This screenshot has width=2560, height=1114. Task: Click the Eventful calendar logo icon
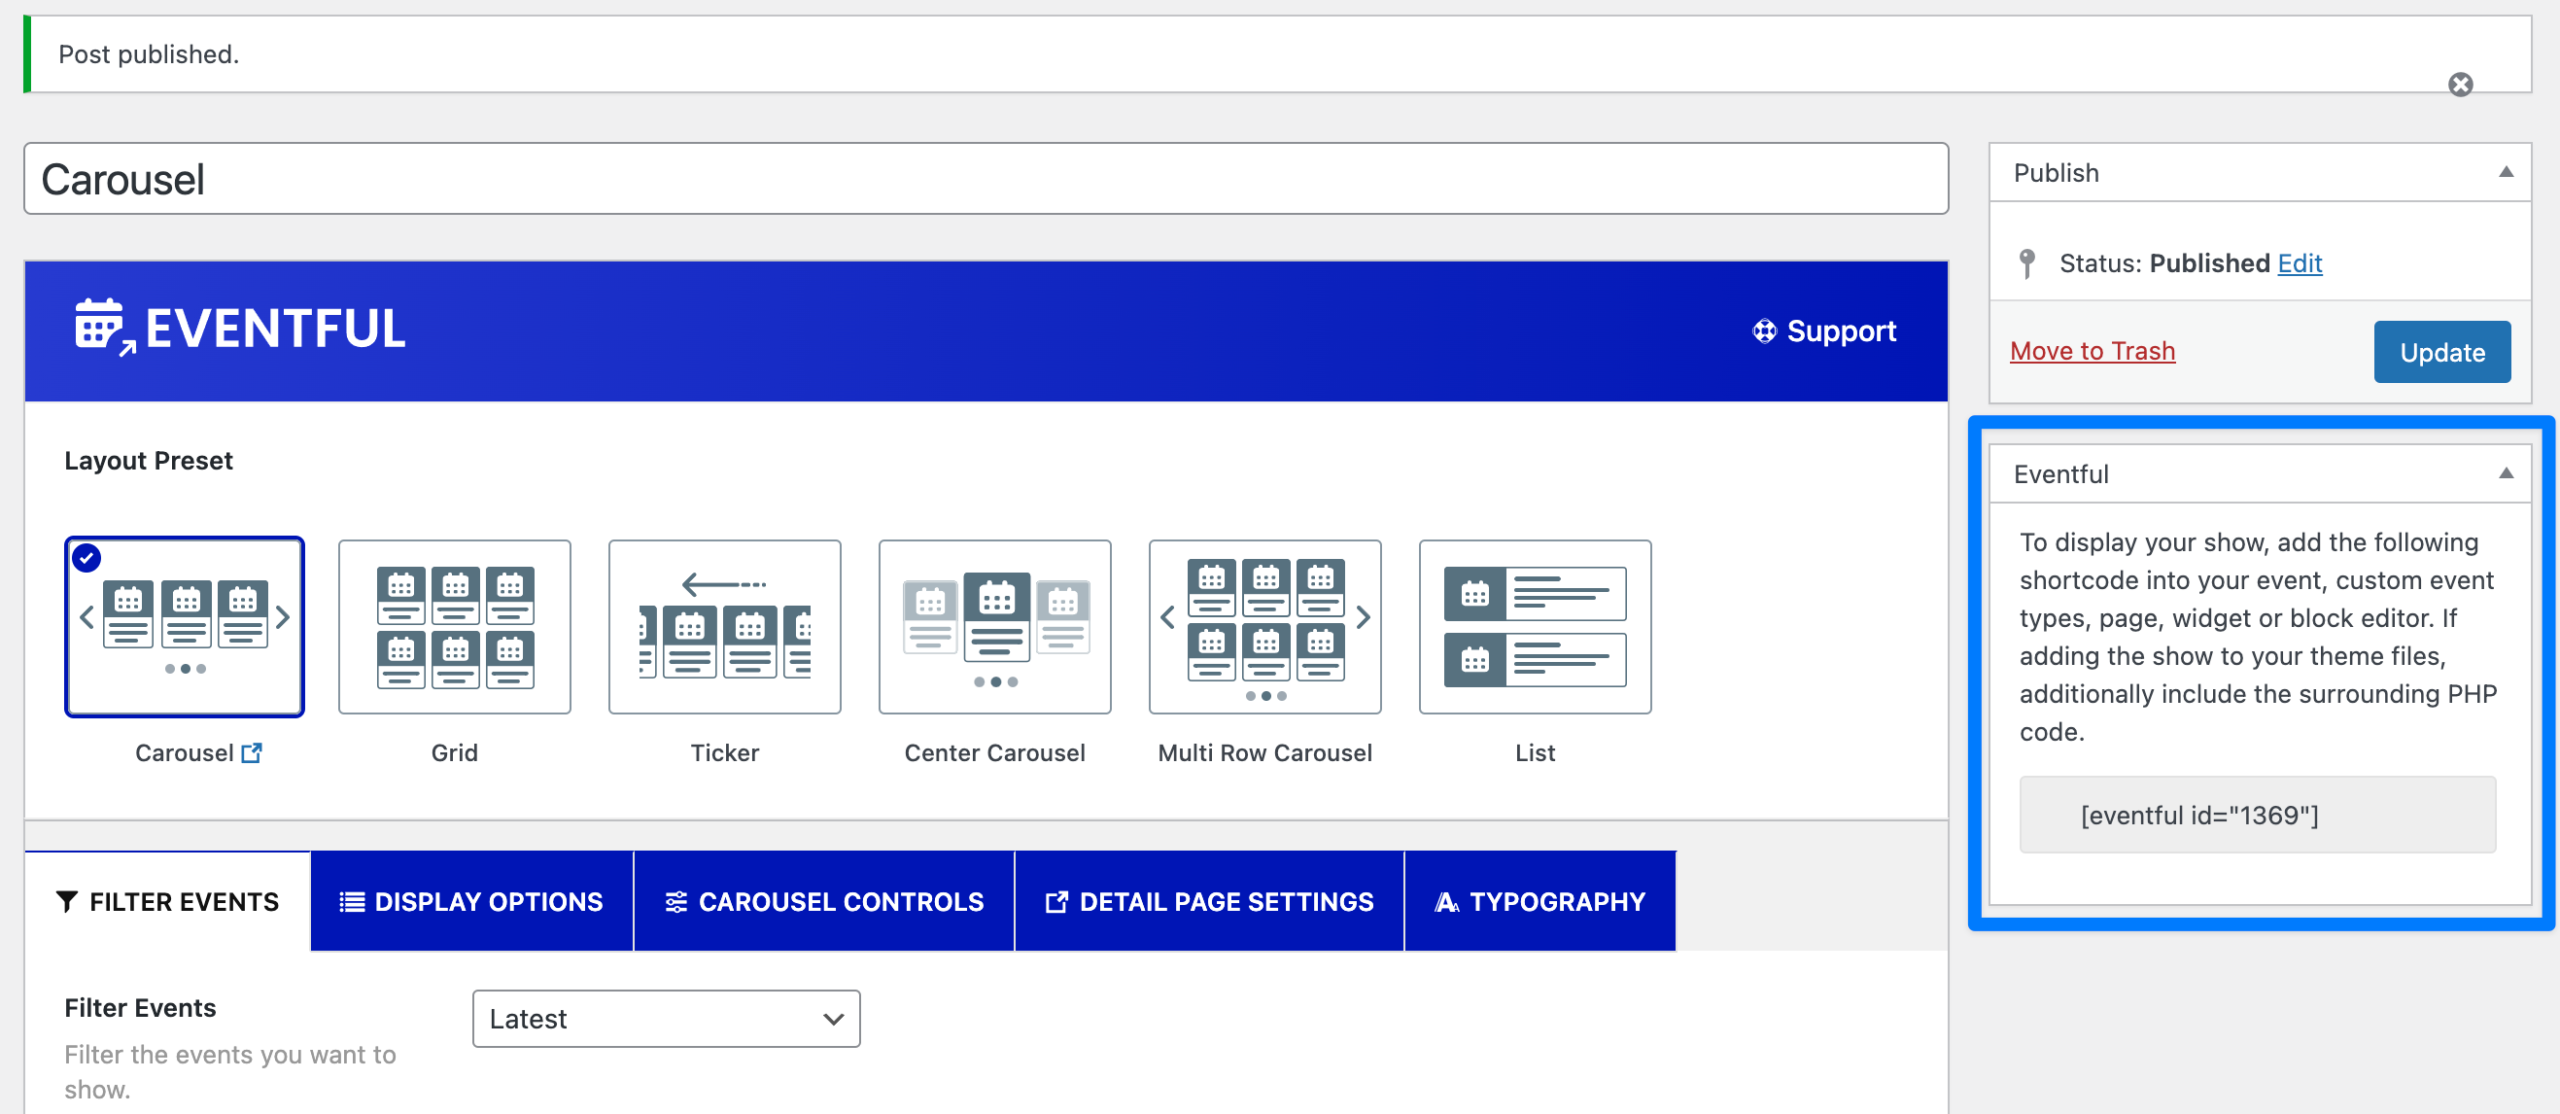104,327
